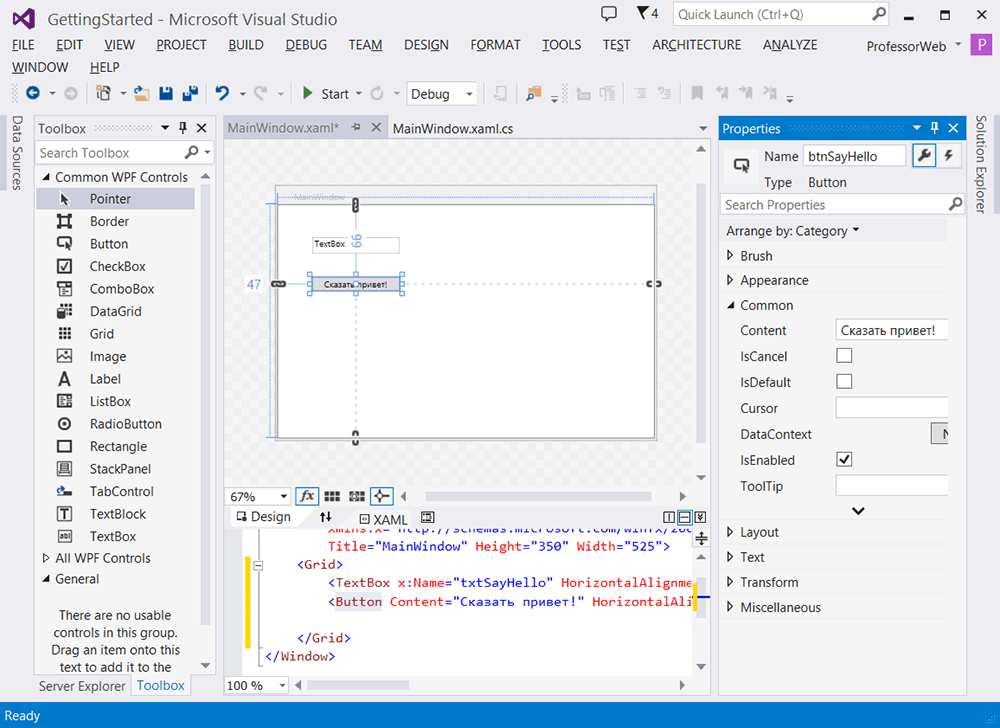The width and height of the screenshot is (1000, 728).
Task: Toggle the fx effects button in designer
Action: coord(307,496)
